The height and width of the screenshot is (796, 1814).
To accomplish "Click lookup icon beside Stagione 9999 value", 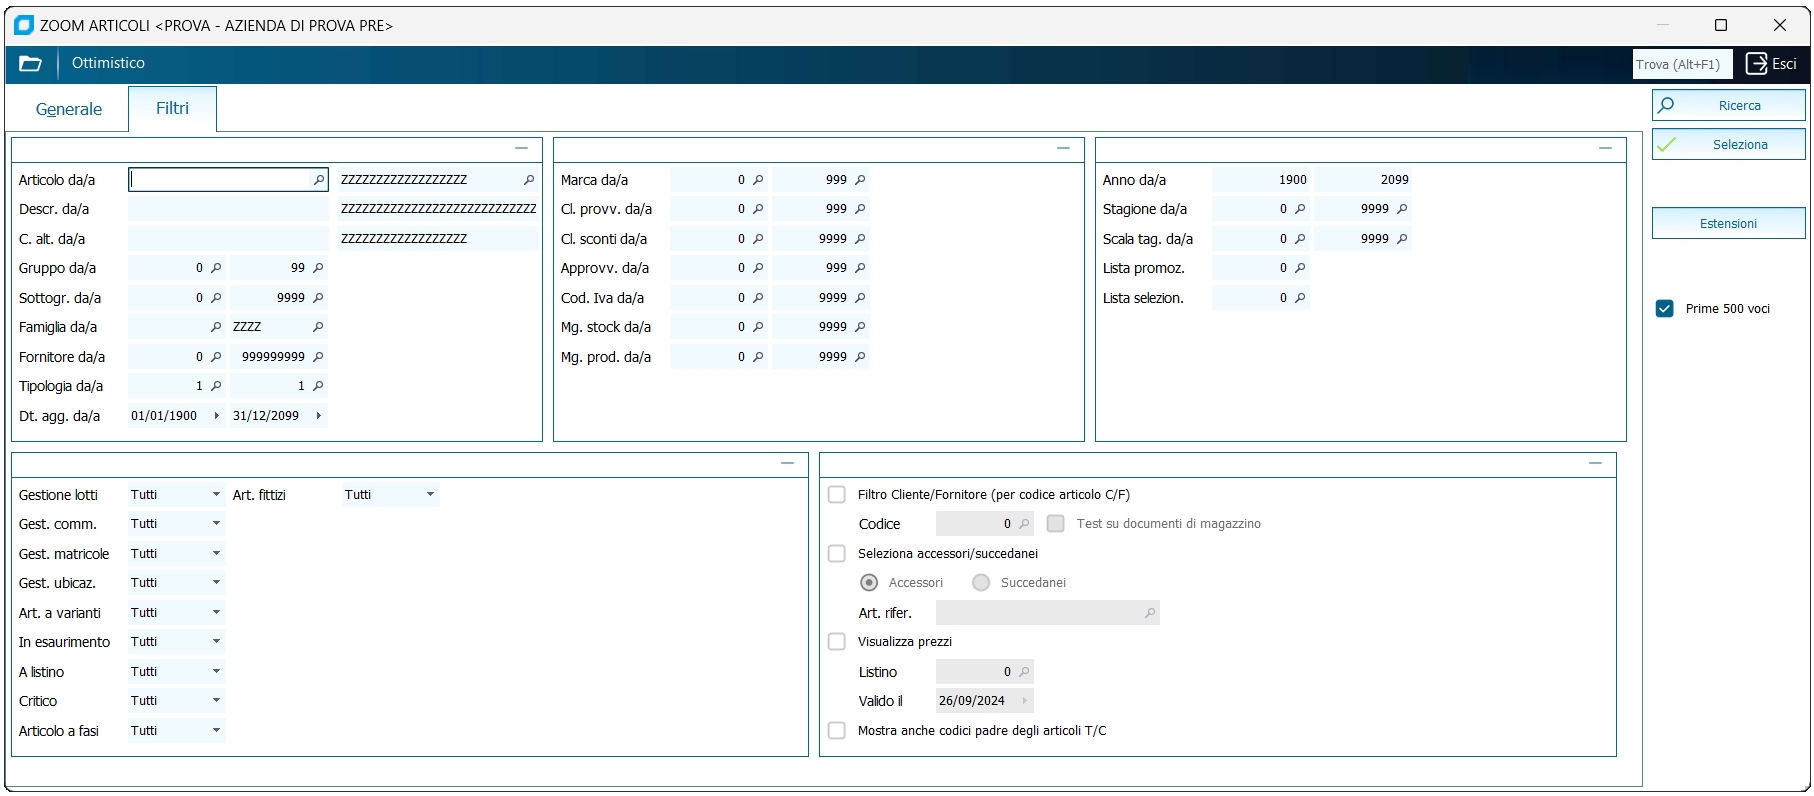I will point(1402,209).
